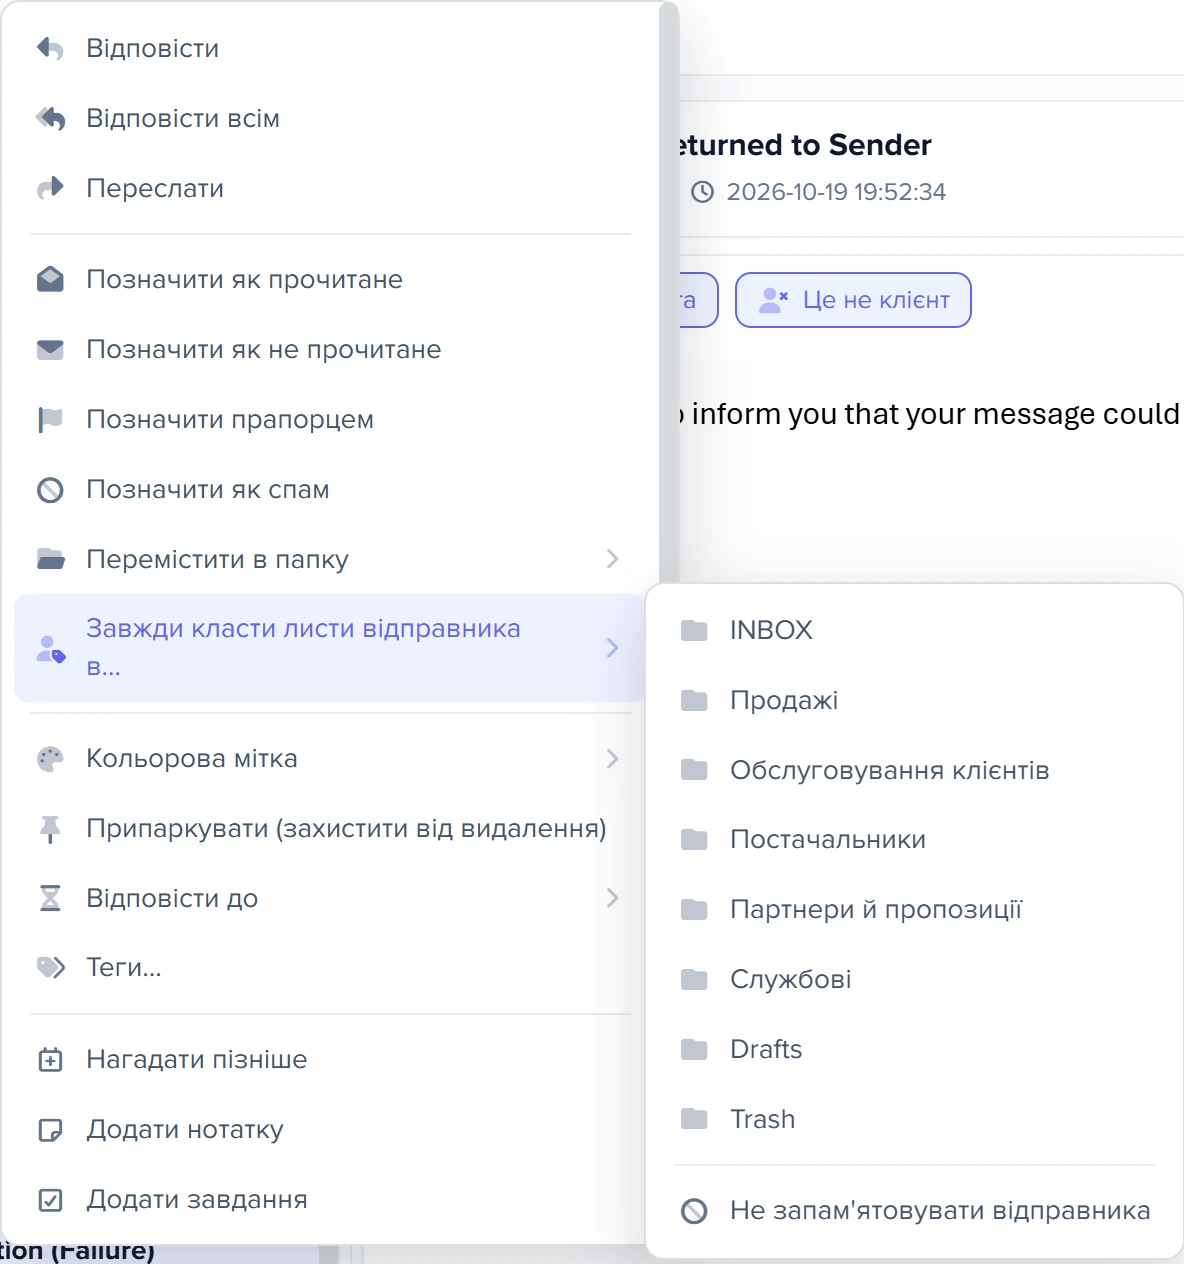Click the folder icon beside Перемістити в папку
Screen dimensions: 1184x1264
[50, 559]
